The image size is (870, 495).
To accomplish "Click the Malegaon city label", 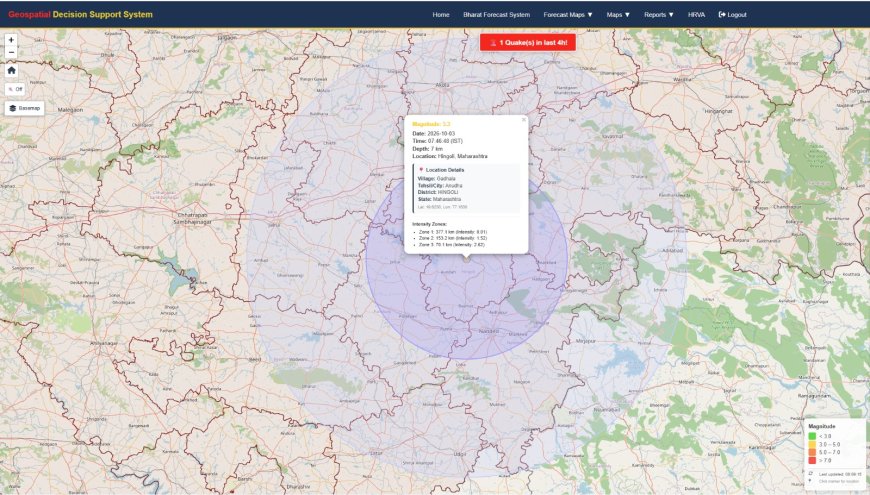I will 70,110.
